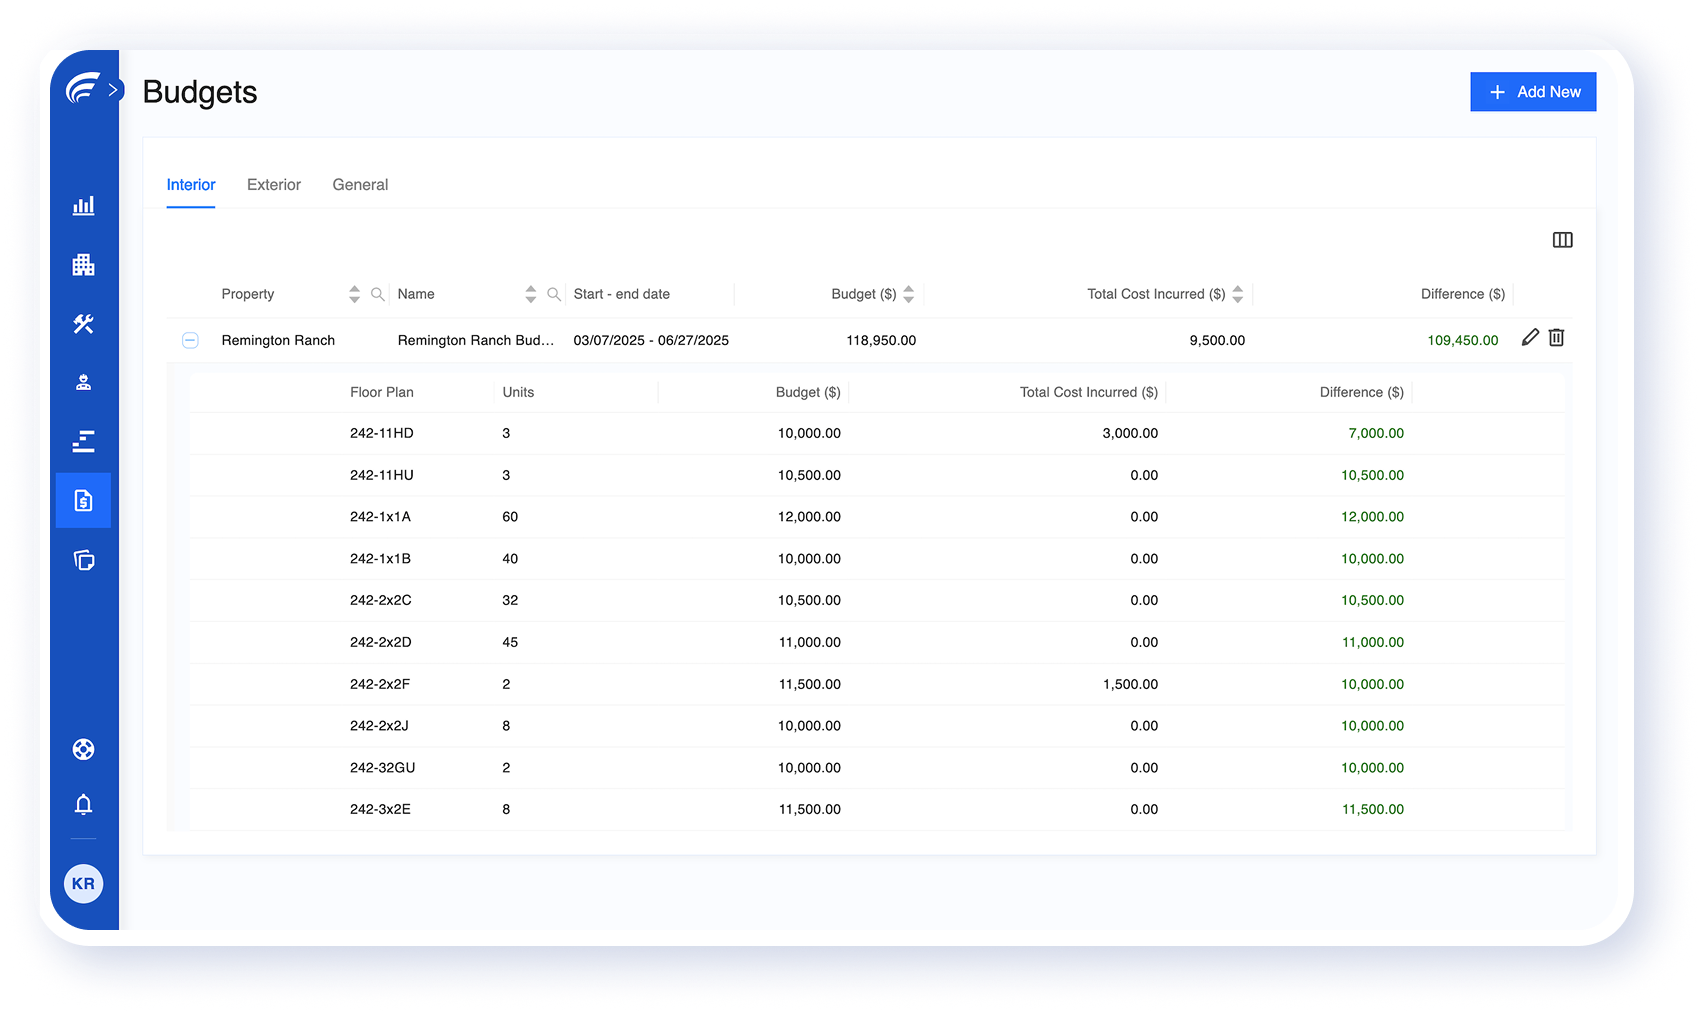Click the 7,000.00 difference value
The height and width of the screenshot is (1011, 1699).
tap(1376, 434)
